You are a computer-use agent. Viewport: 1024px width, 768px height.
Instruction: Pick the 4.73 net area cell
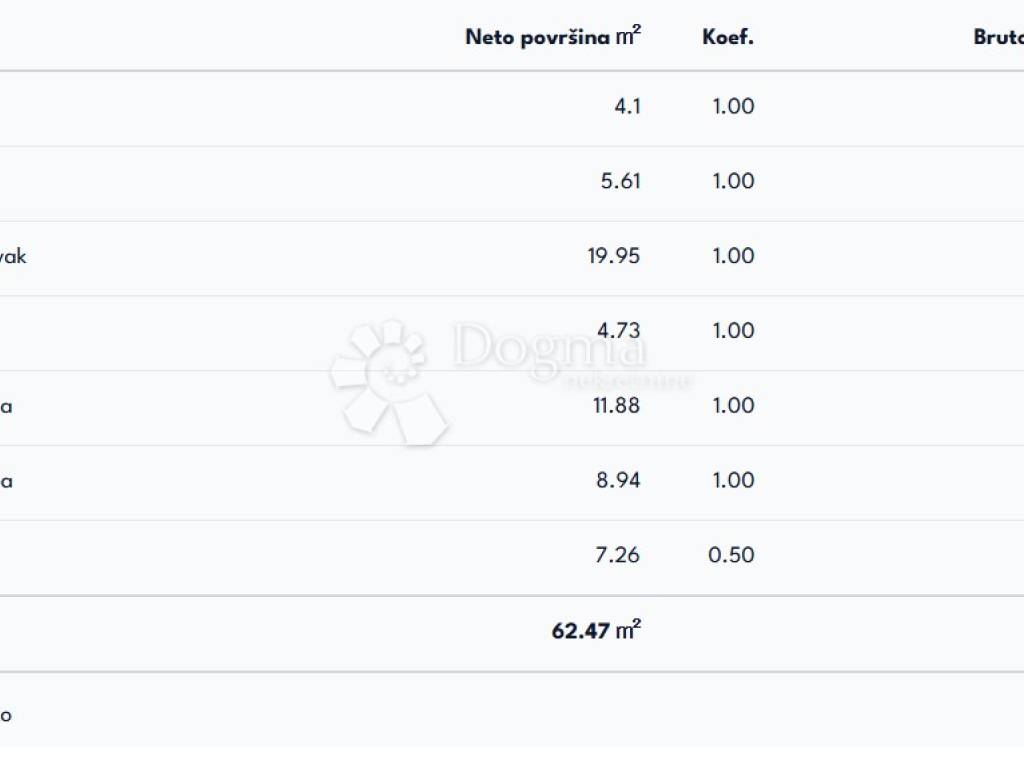(x=620, y=331)
